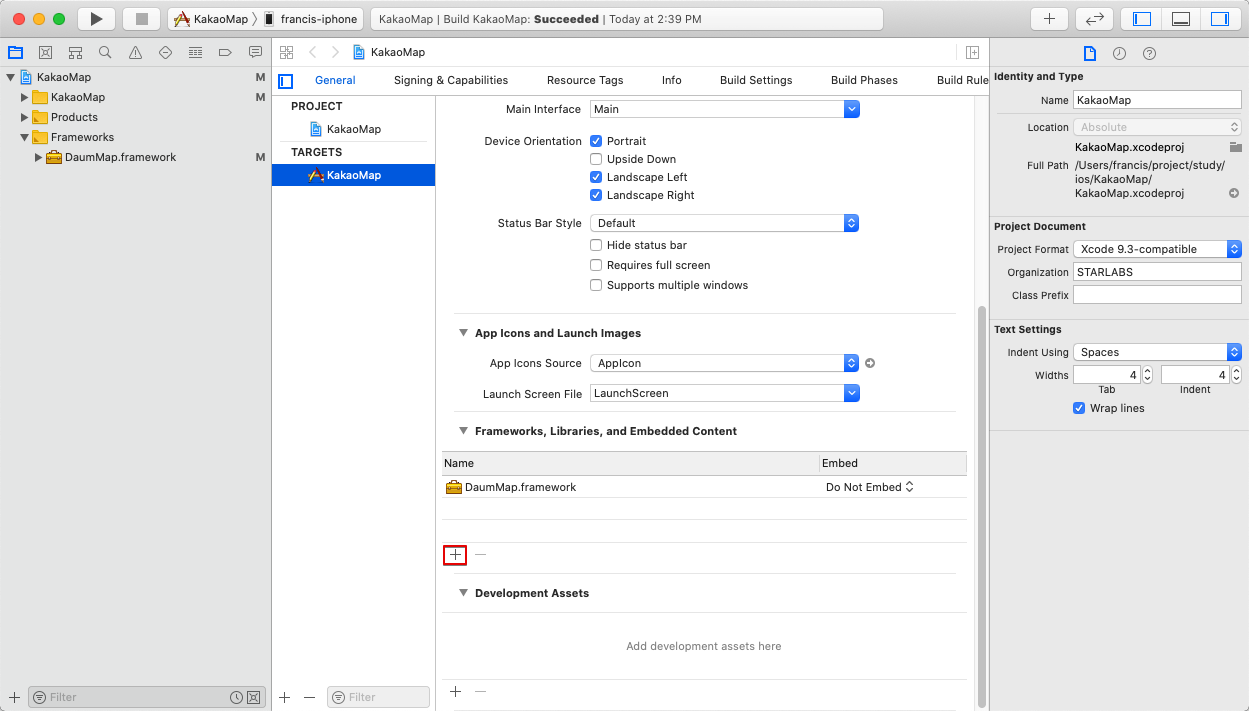Open the Source Control navigator icon
Image resolution: width=1249 pixels, height=711 pixels.
(x=45, y=52)
